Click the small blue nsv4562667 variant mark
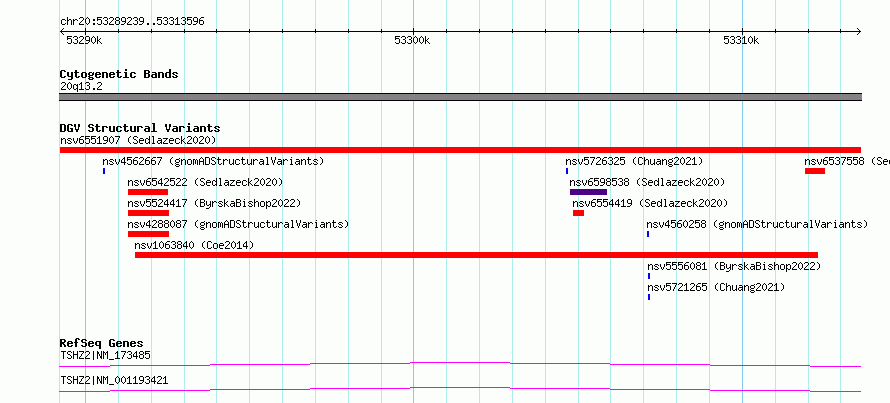This screenshot has height=403, width=890. pos(104,171)
